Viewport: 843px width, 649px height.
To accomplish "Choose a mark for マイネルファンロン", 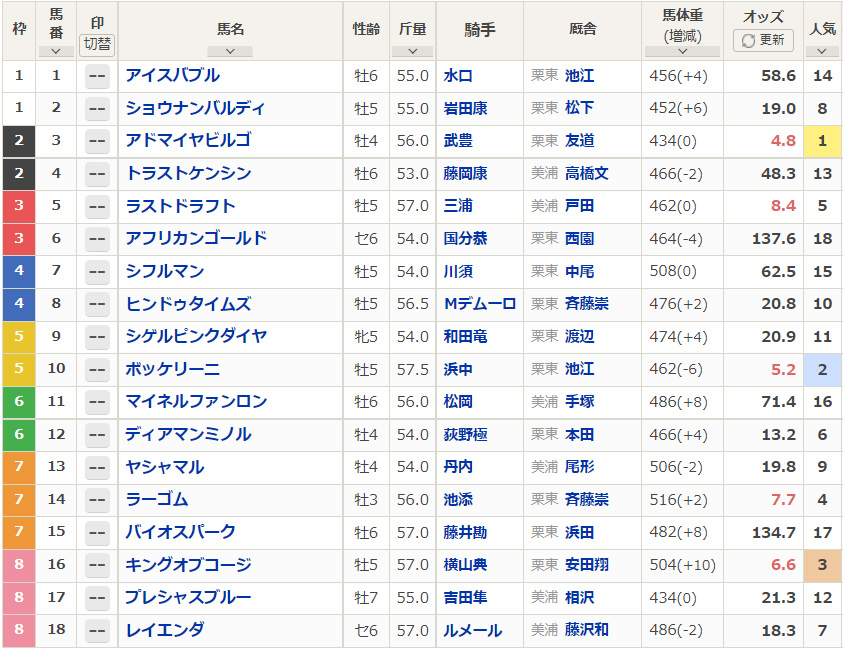I will (97, 402).
